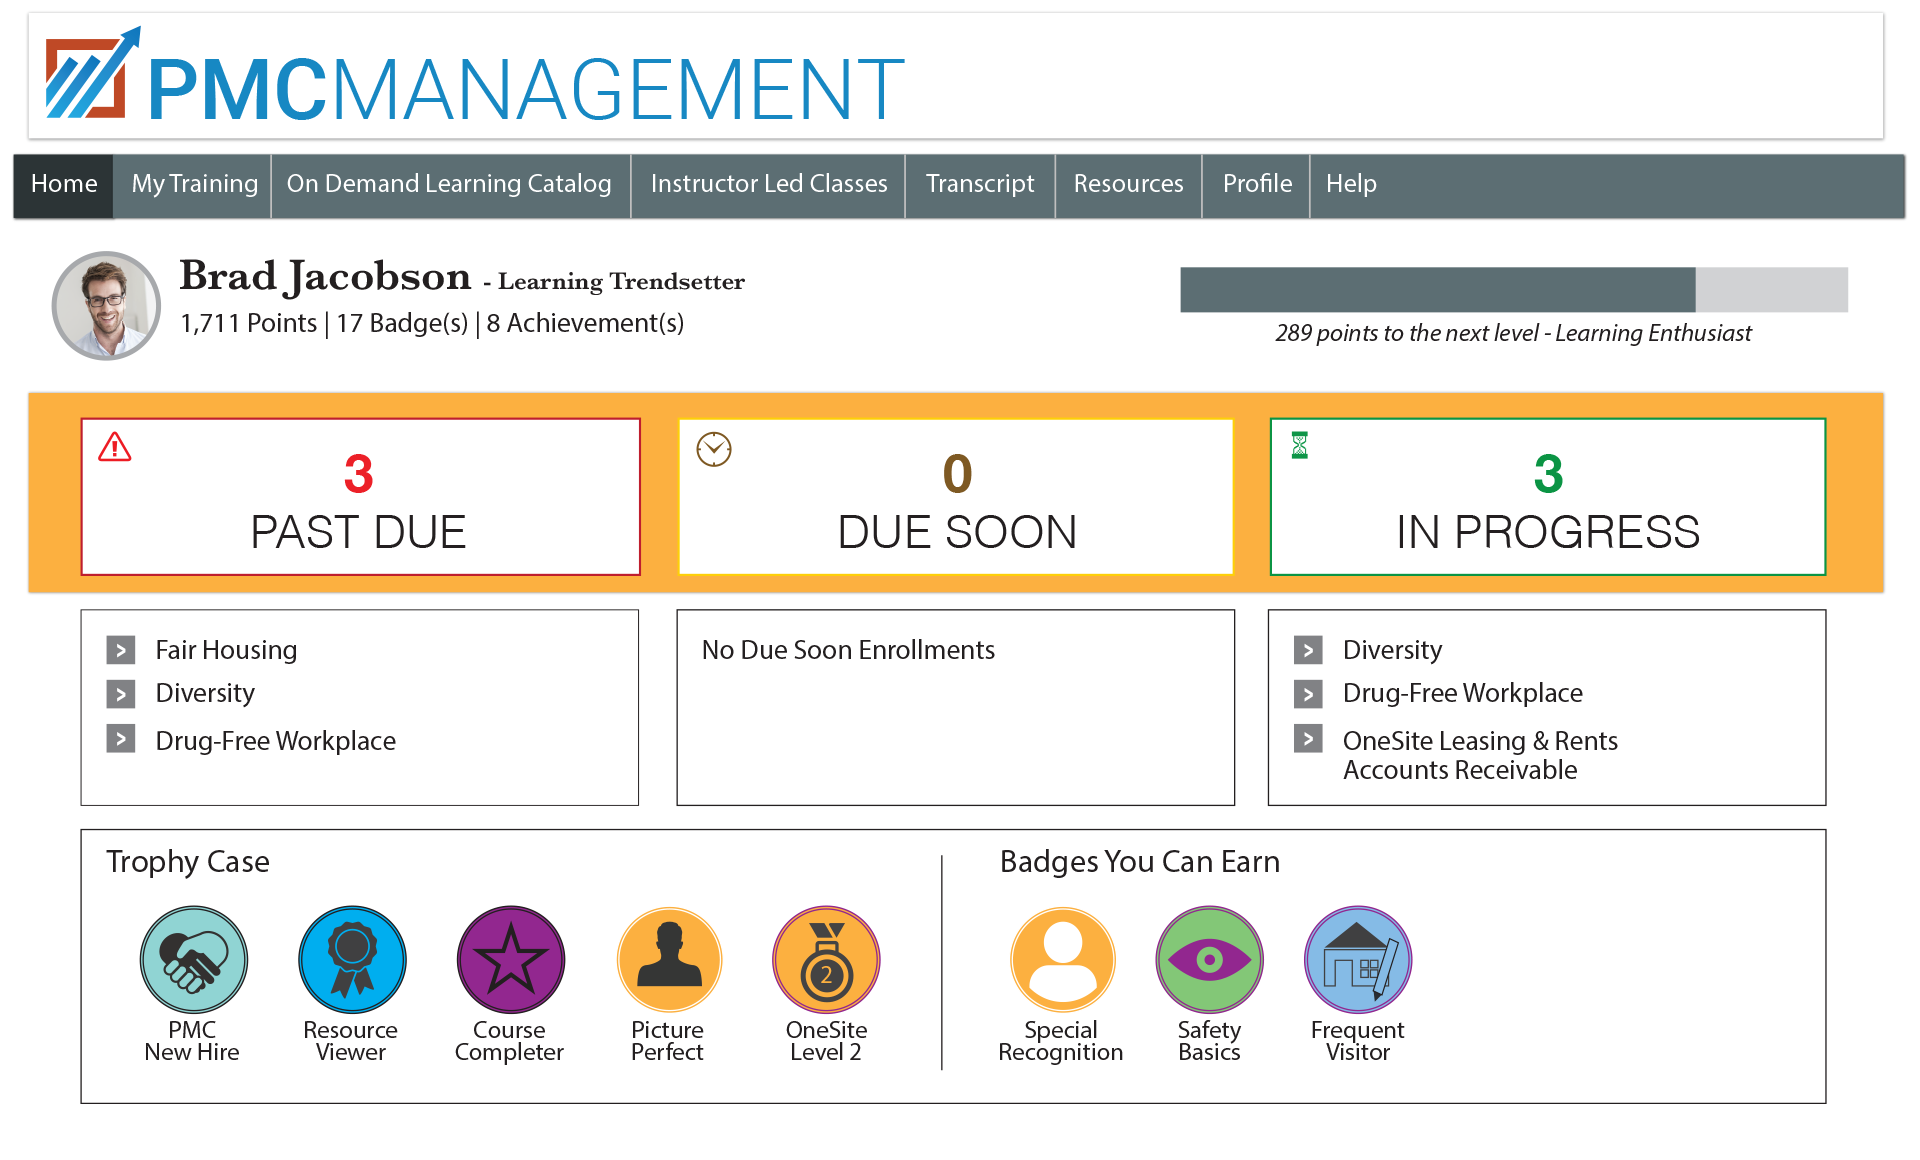Click Brad Jacobson's profile photo

pyautogui.click(x=106, y=305)
